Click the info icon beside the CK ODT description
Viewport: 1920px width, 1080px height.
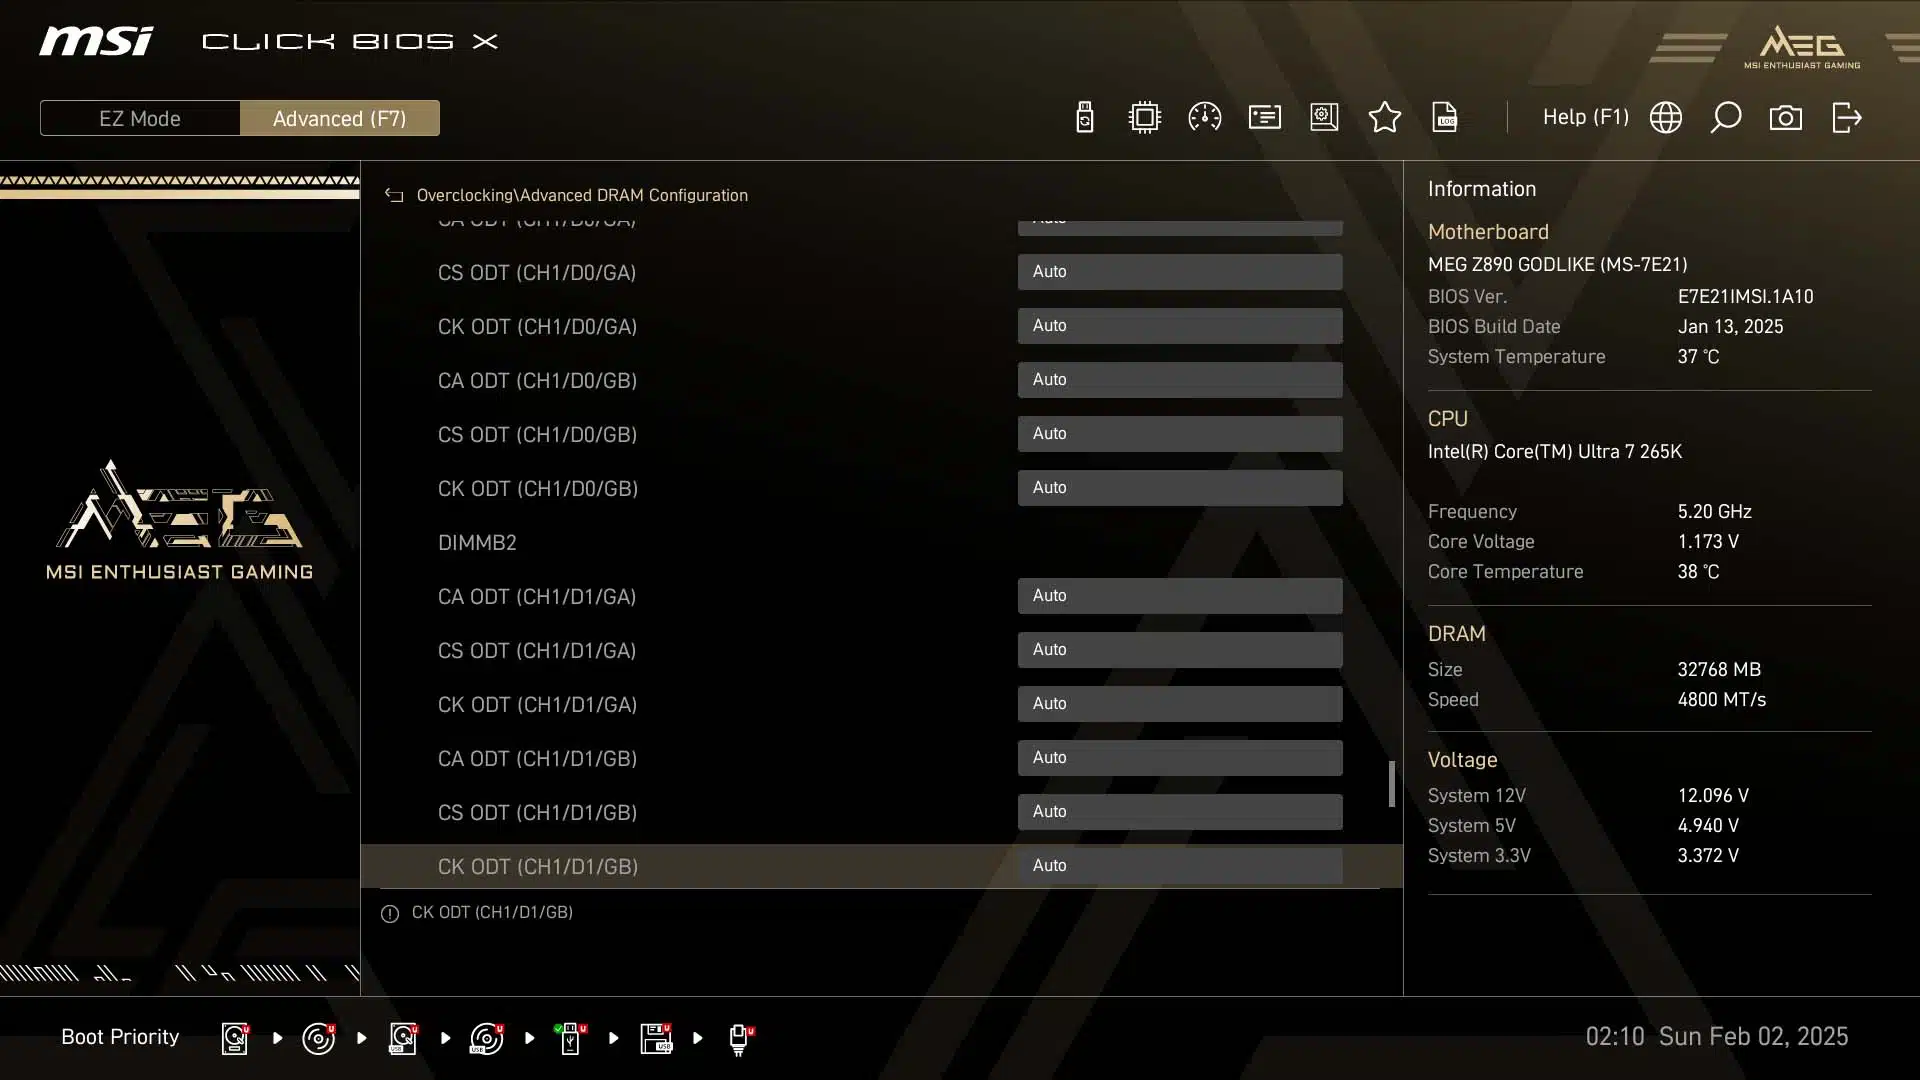point(390,913)
